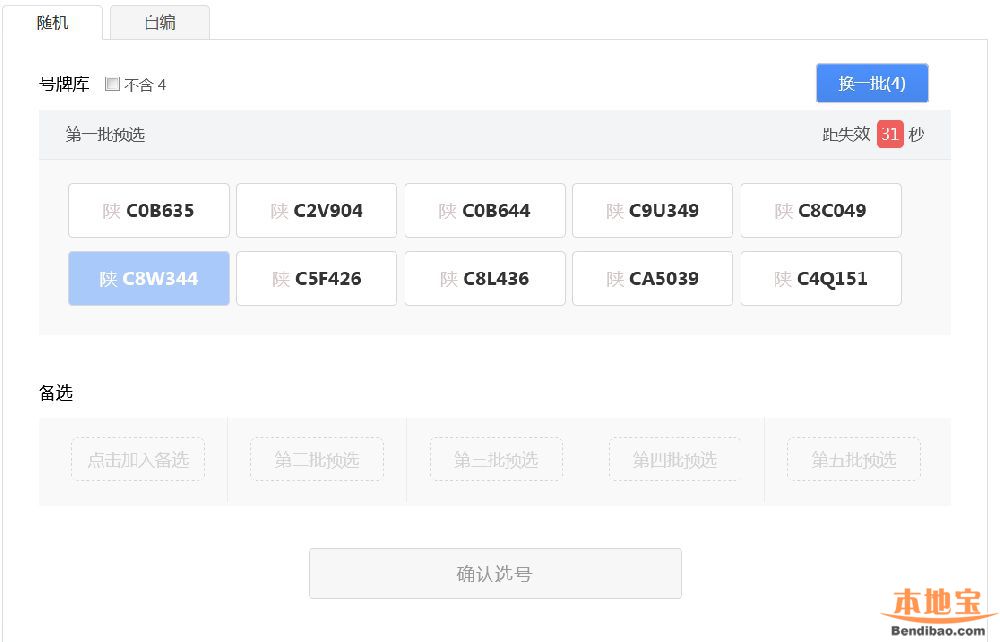Select plate 陕 C9U349
The image size is (1000, 642).
pyautogui.click(x=652, y=210)
